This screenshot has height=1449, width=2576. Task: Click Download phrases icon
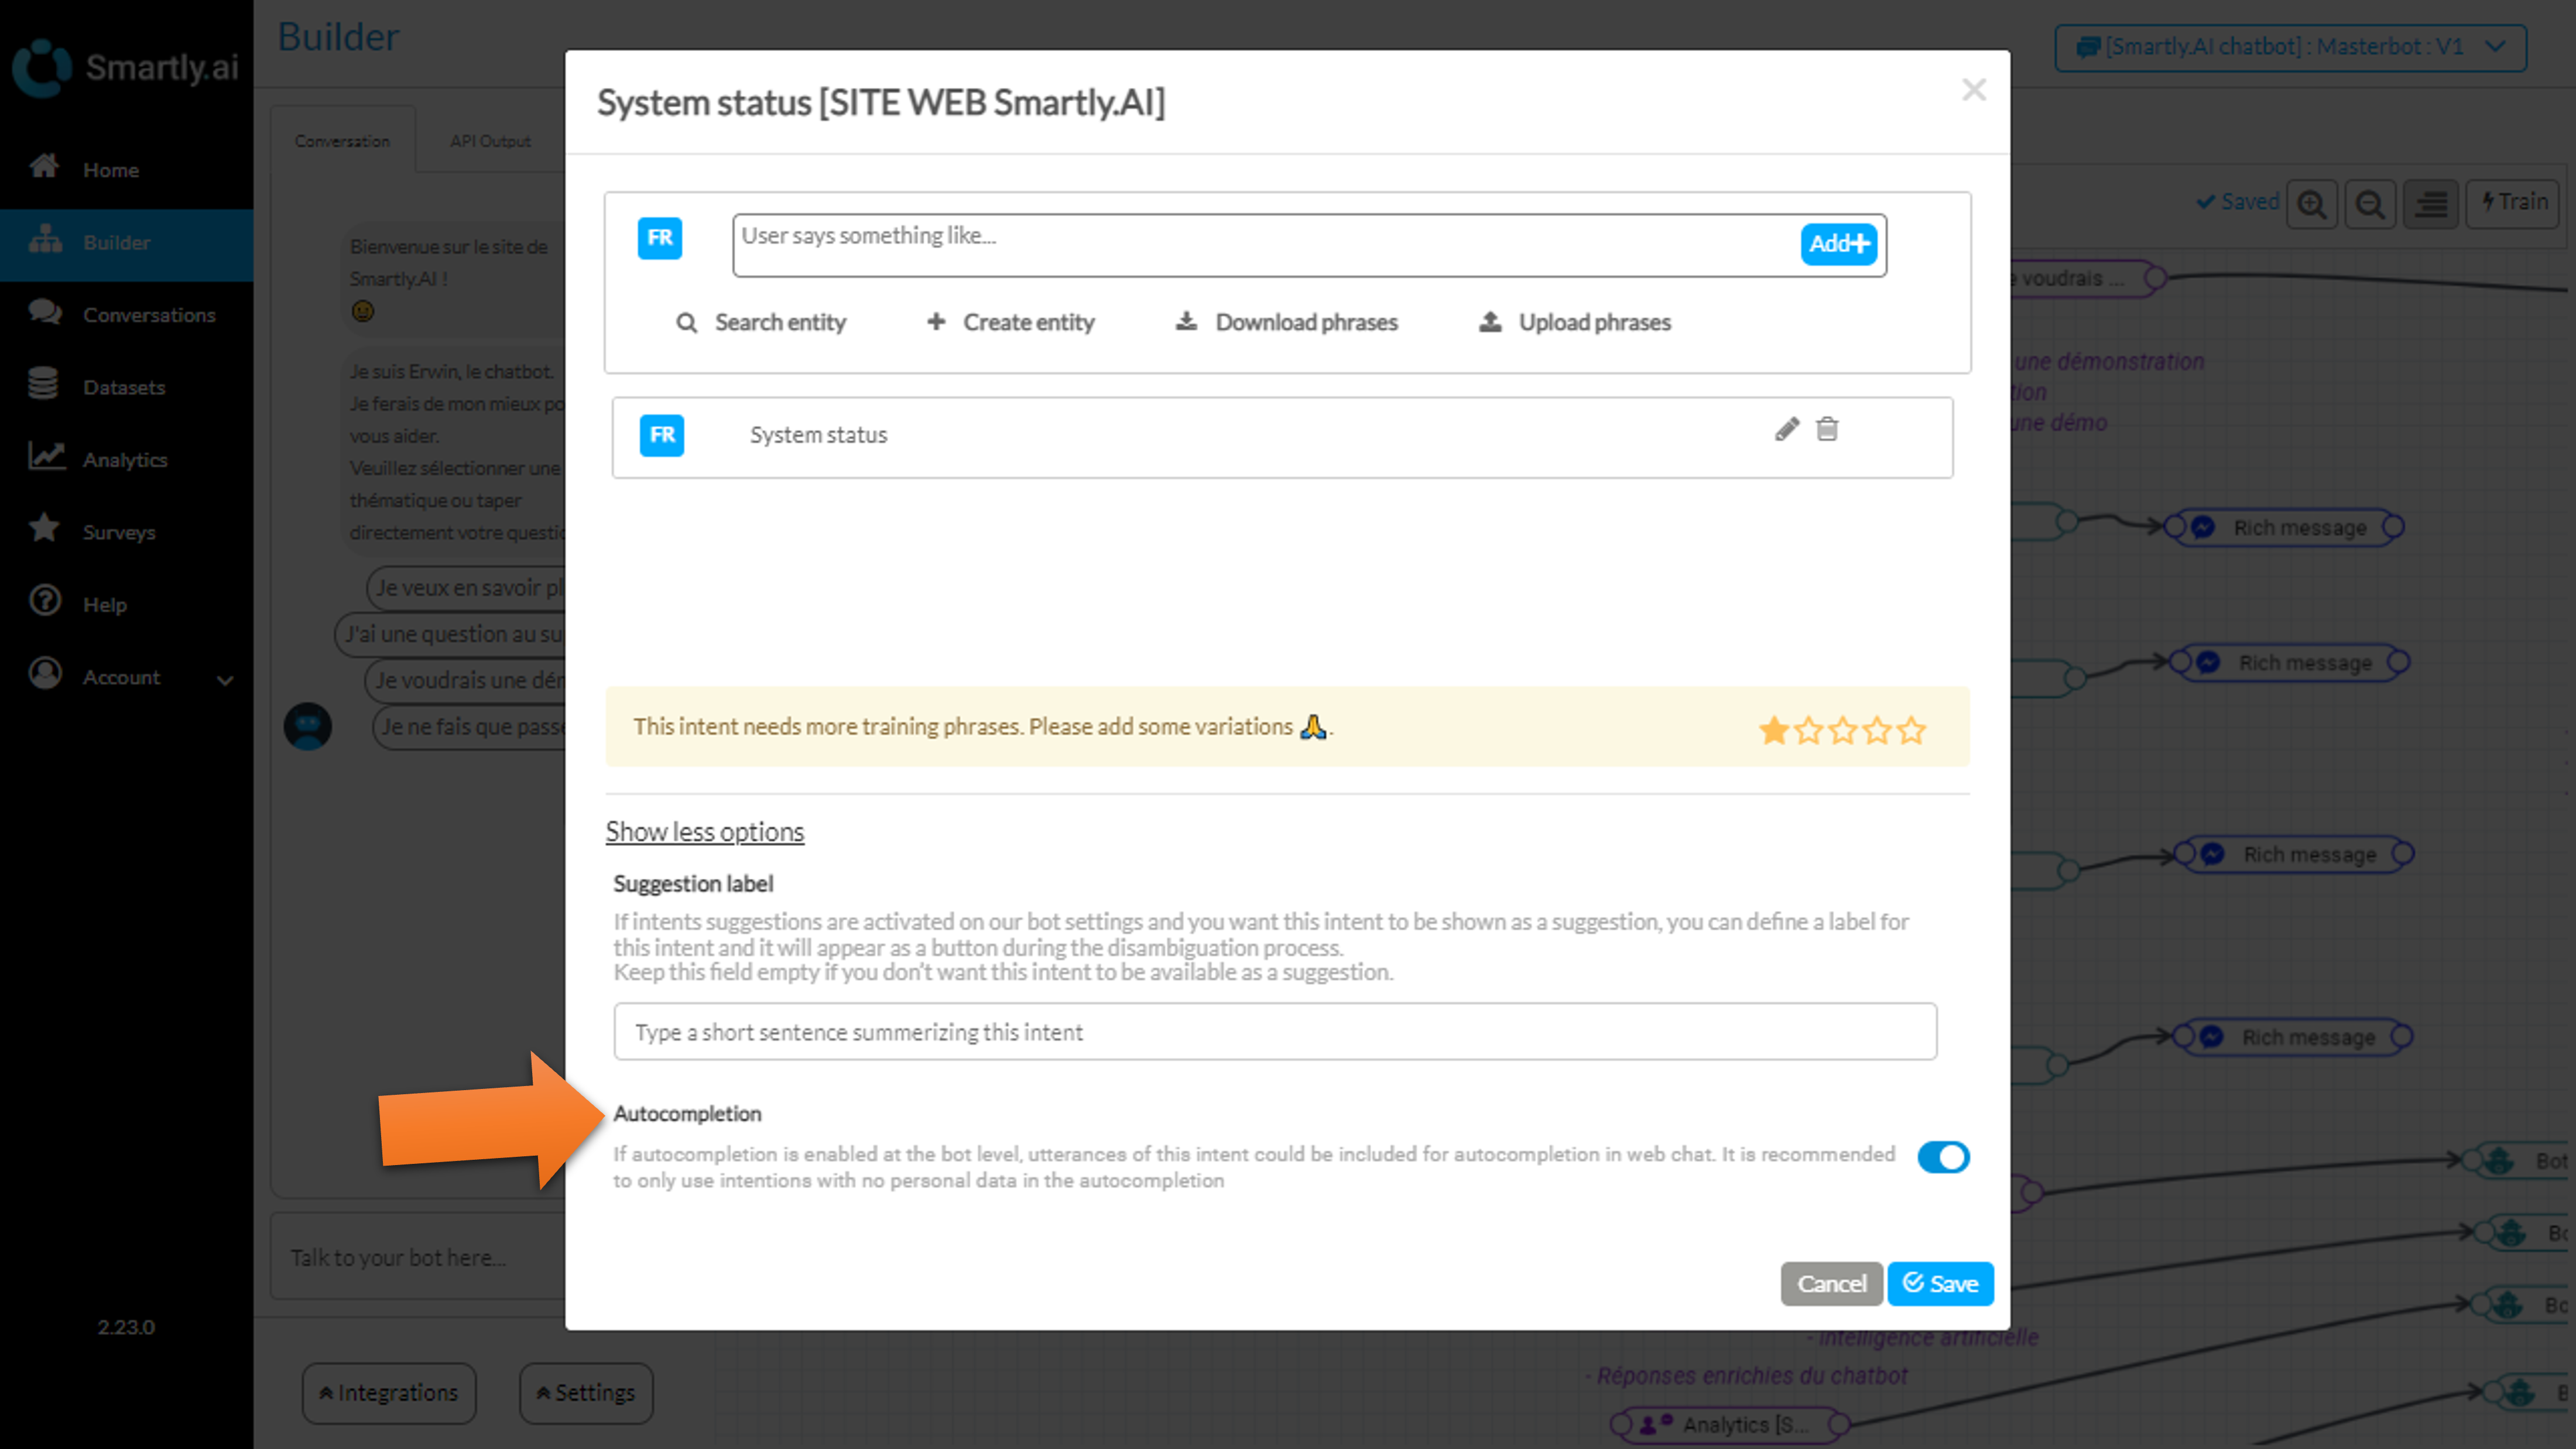point(1187,321)
